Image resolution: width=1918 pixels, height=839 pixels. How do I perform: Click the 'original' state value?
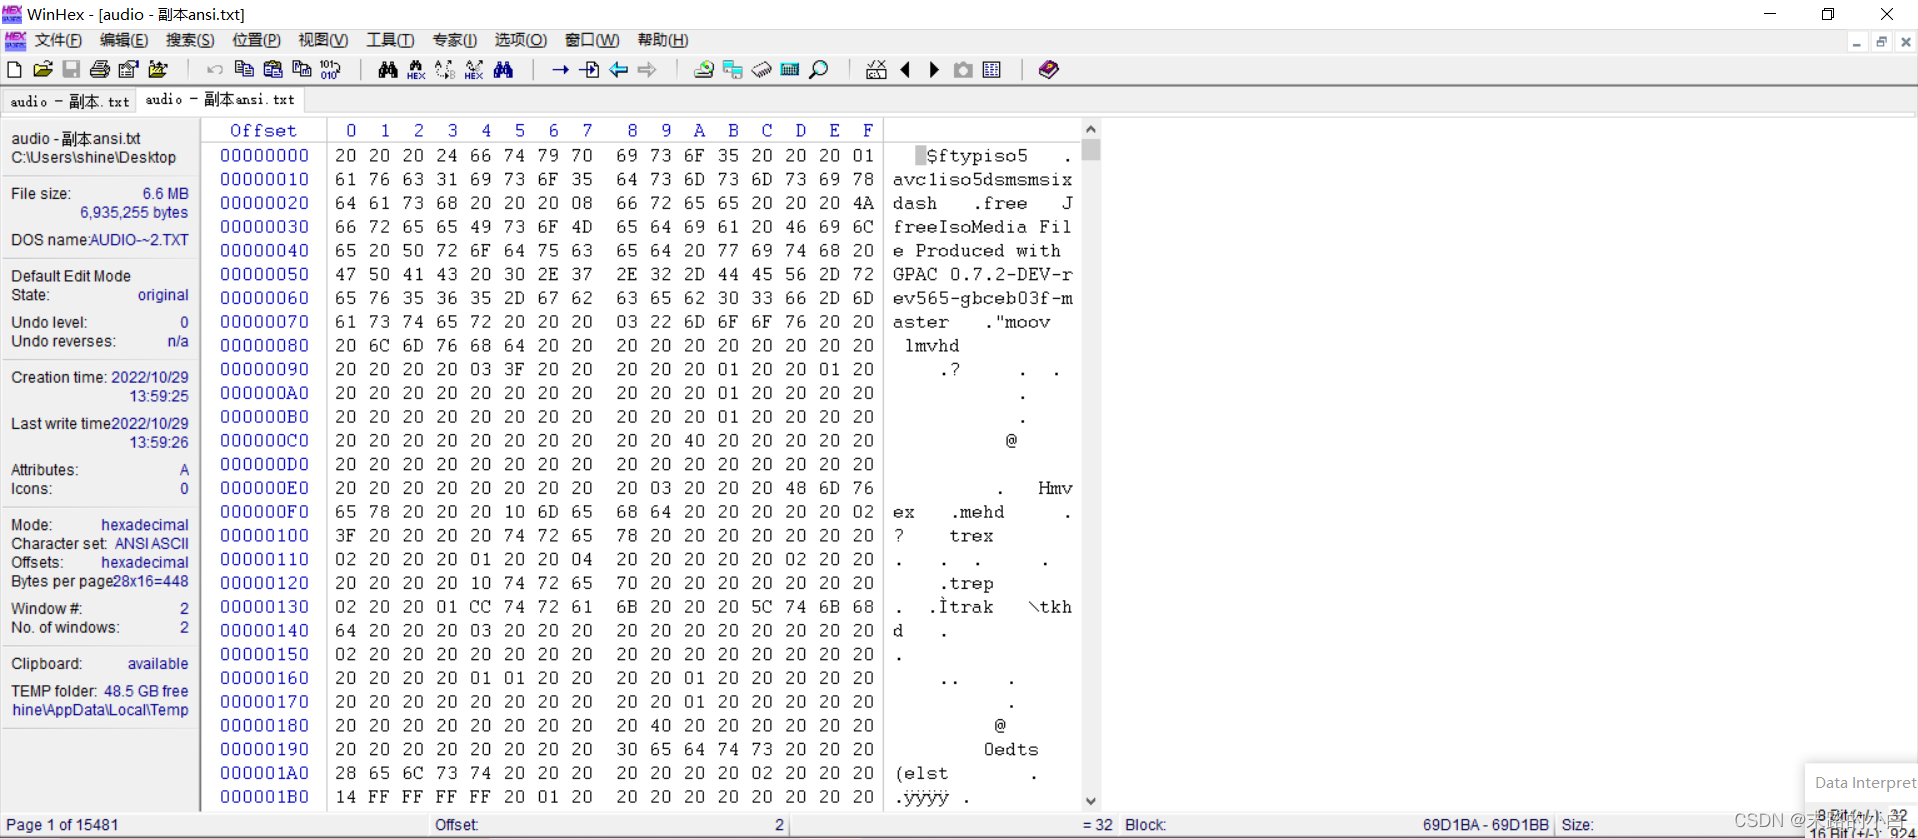point(163,295)
